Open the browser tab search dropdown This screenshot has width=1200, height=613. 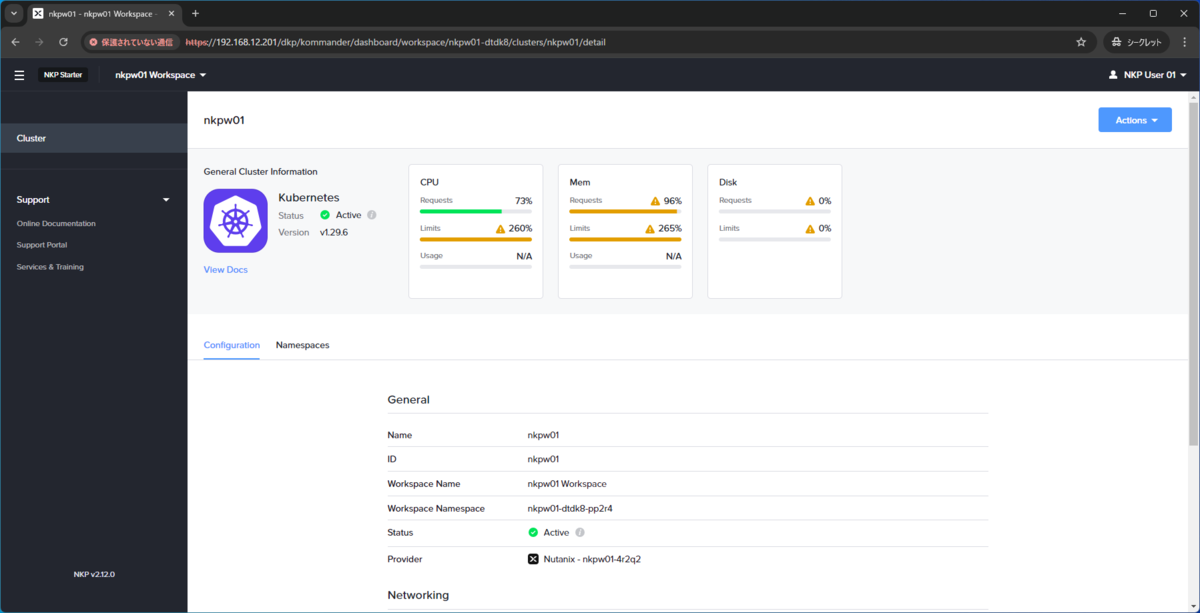click(x=14, y=14)
